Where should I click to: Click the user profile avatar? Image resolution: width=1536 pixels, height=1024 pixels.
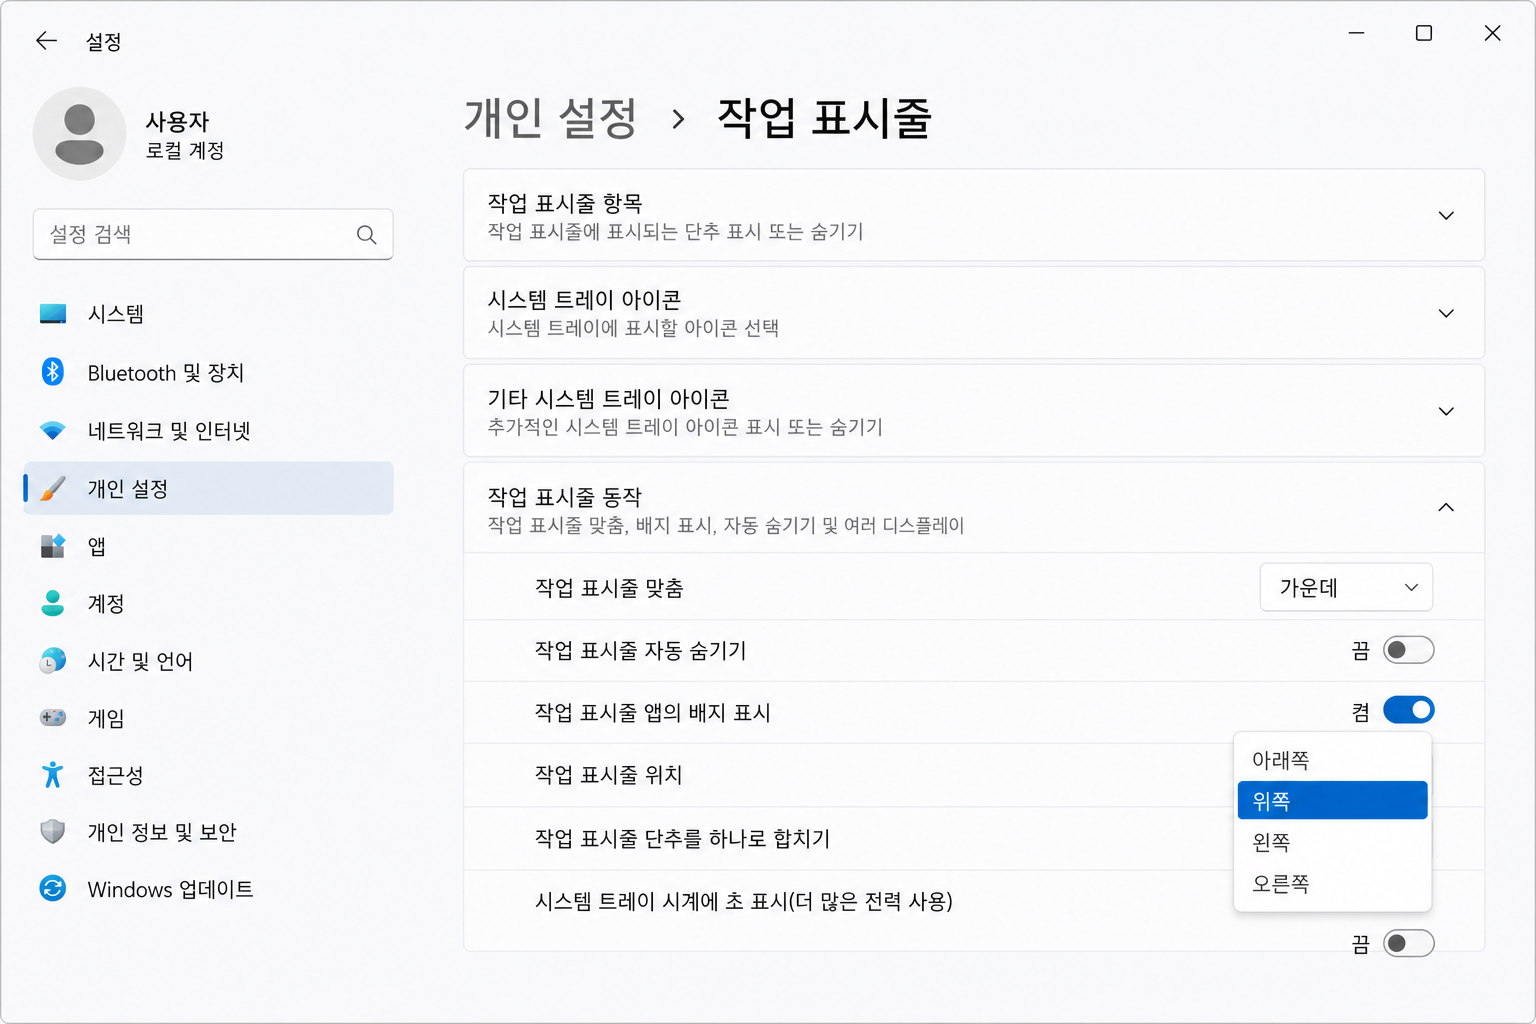[79, 134]
